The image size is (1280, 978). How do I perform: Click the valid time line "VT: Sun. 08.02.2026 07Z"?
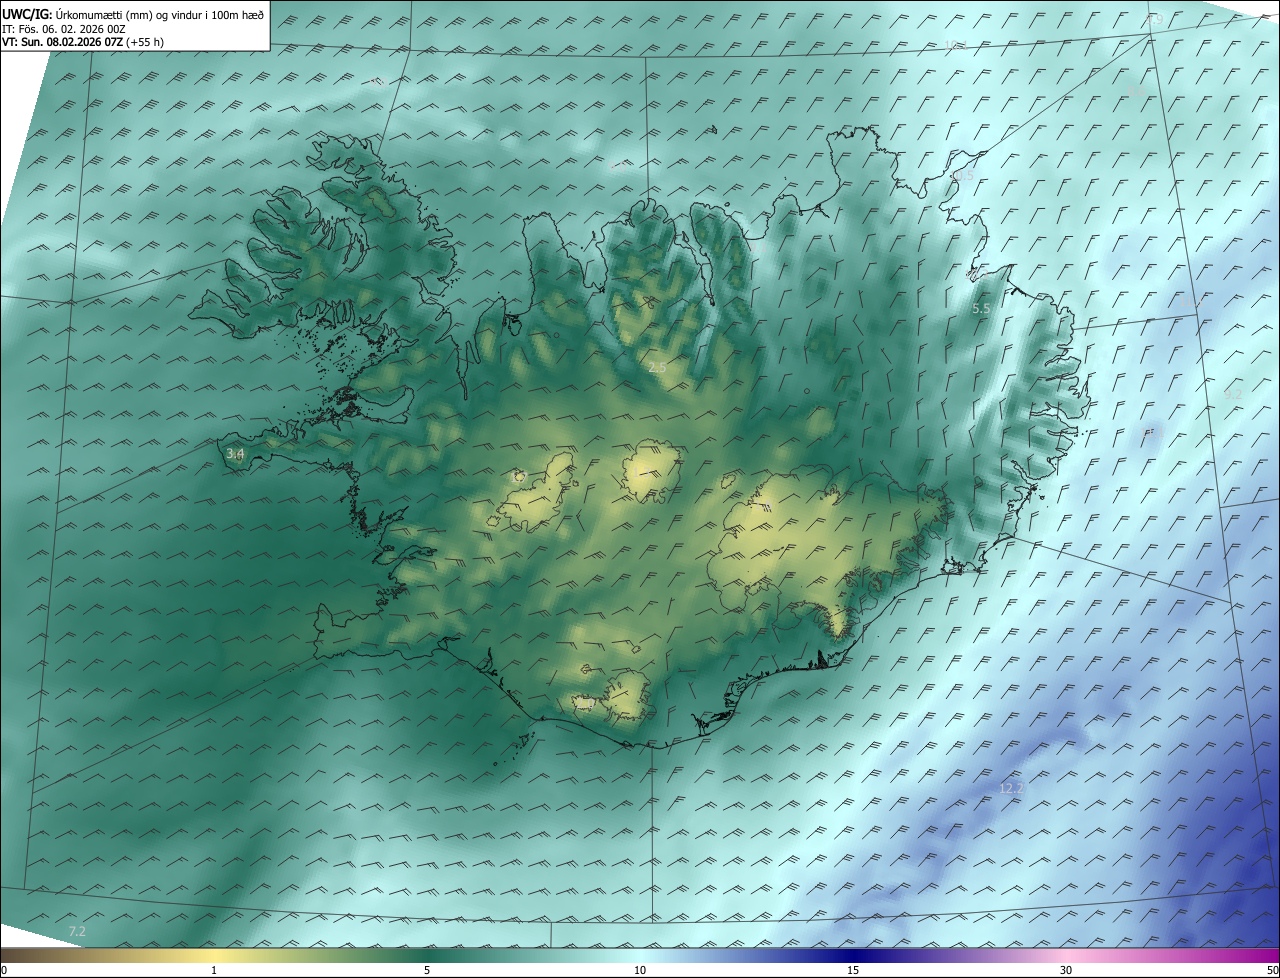(62, 42)
